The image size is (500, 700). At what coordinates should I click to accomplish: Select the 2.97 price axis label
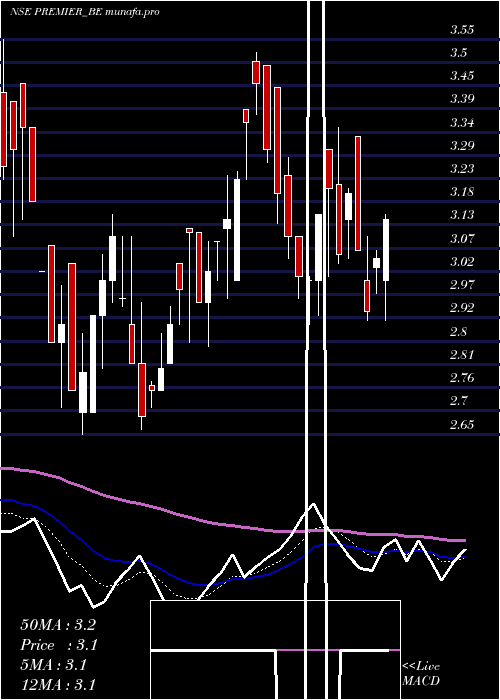tap(462, 285)
